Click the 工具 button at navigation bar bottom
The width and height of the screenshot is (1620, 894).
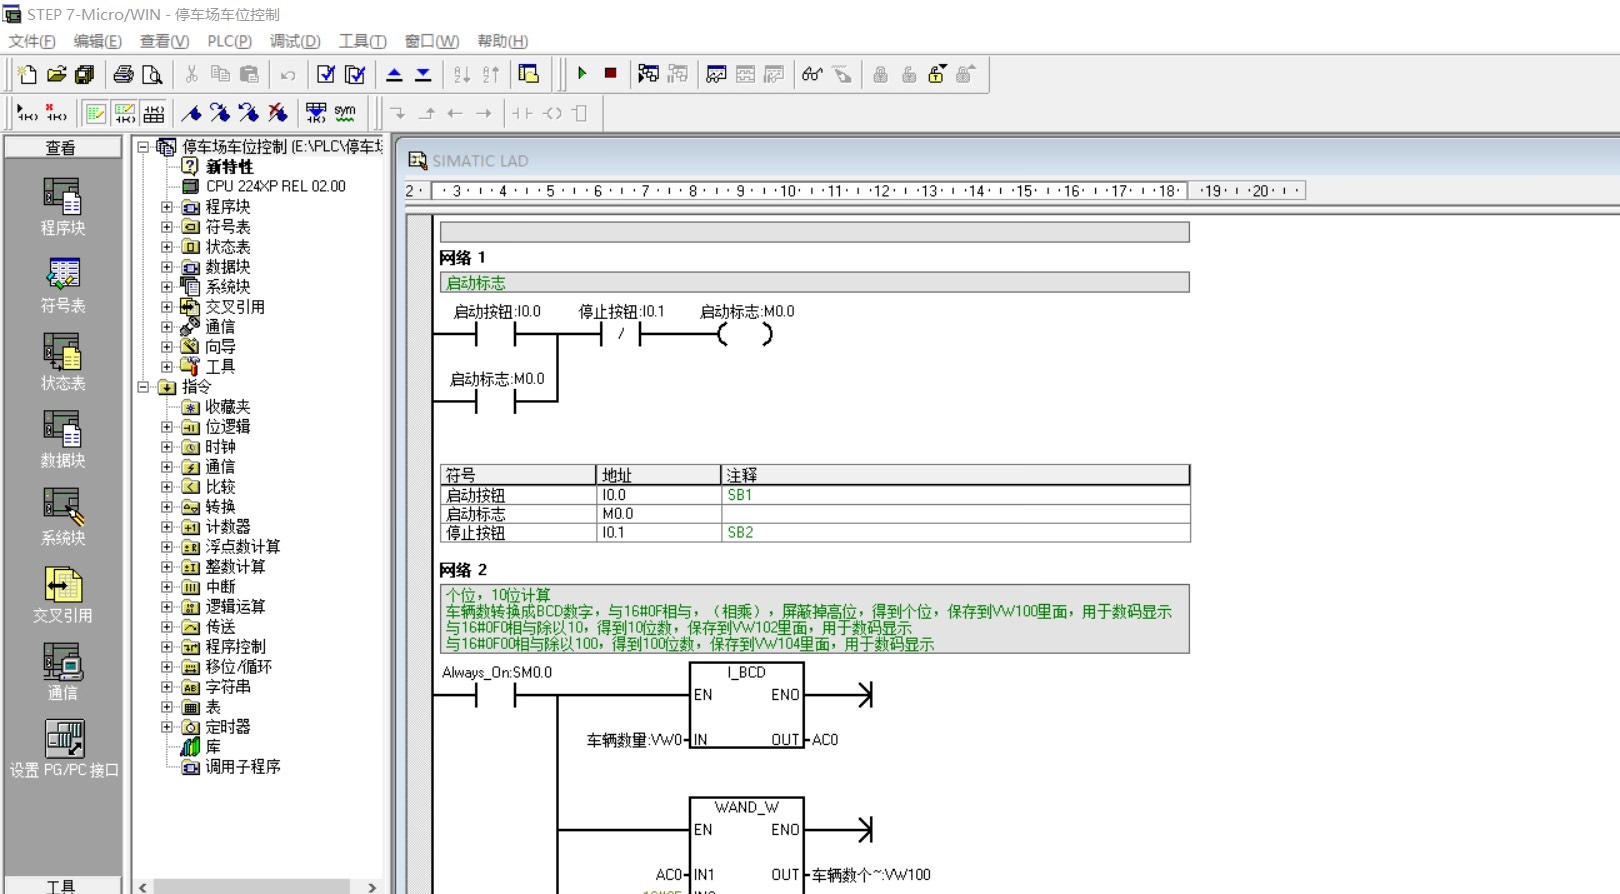coord(62,886)
